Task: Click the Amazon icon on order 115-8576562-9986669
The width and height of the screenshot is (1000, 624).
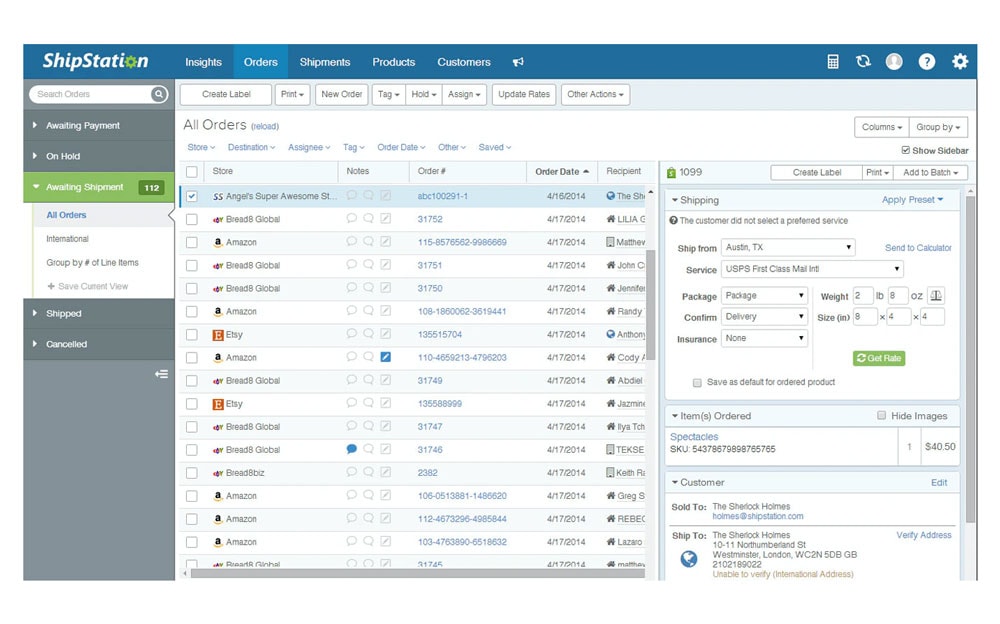Action: pos(218,242)
